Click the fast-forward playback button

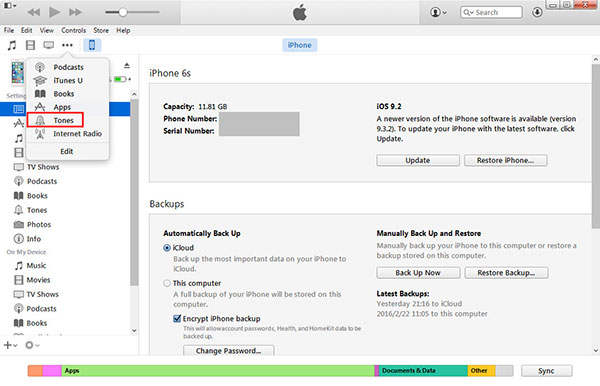pos(75,12)
